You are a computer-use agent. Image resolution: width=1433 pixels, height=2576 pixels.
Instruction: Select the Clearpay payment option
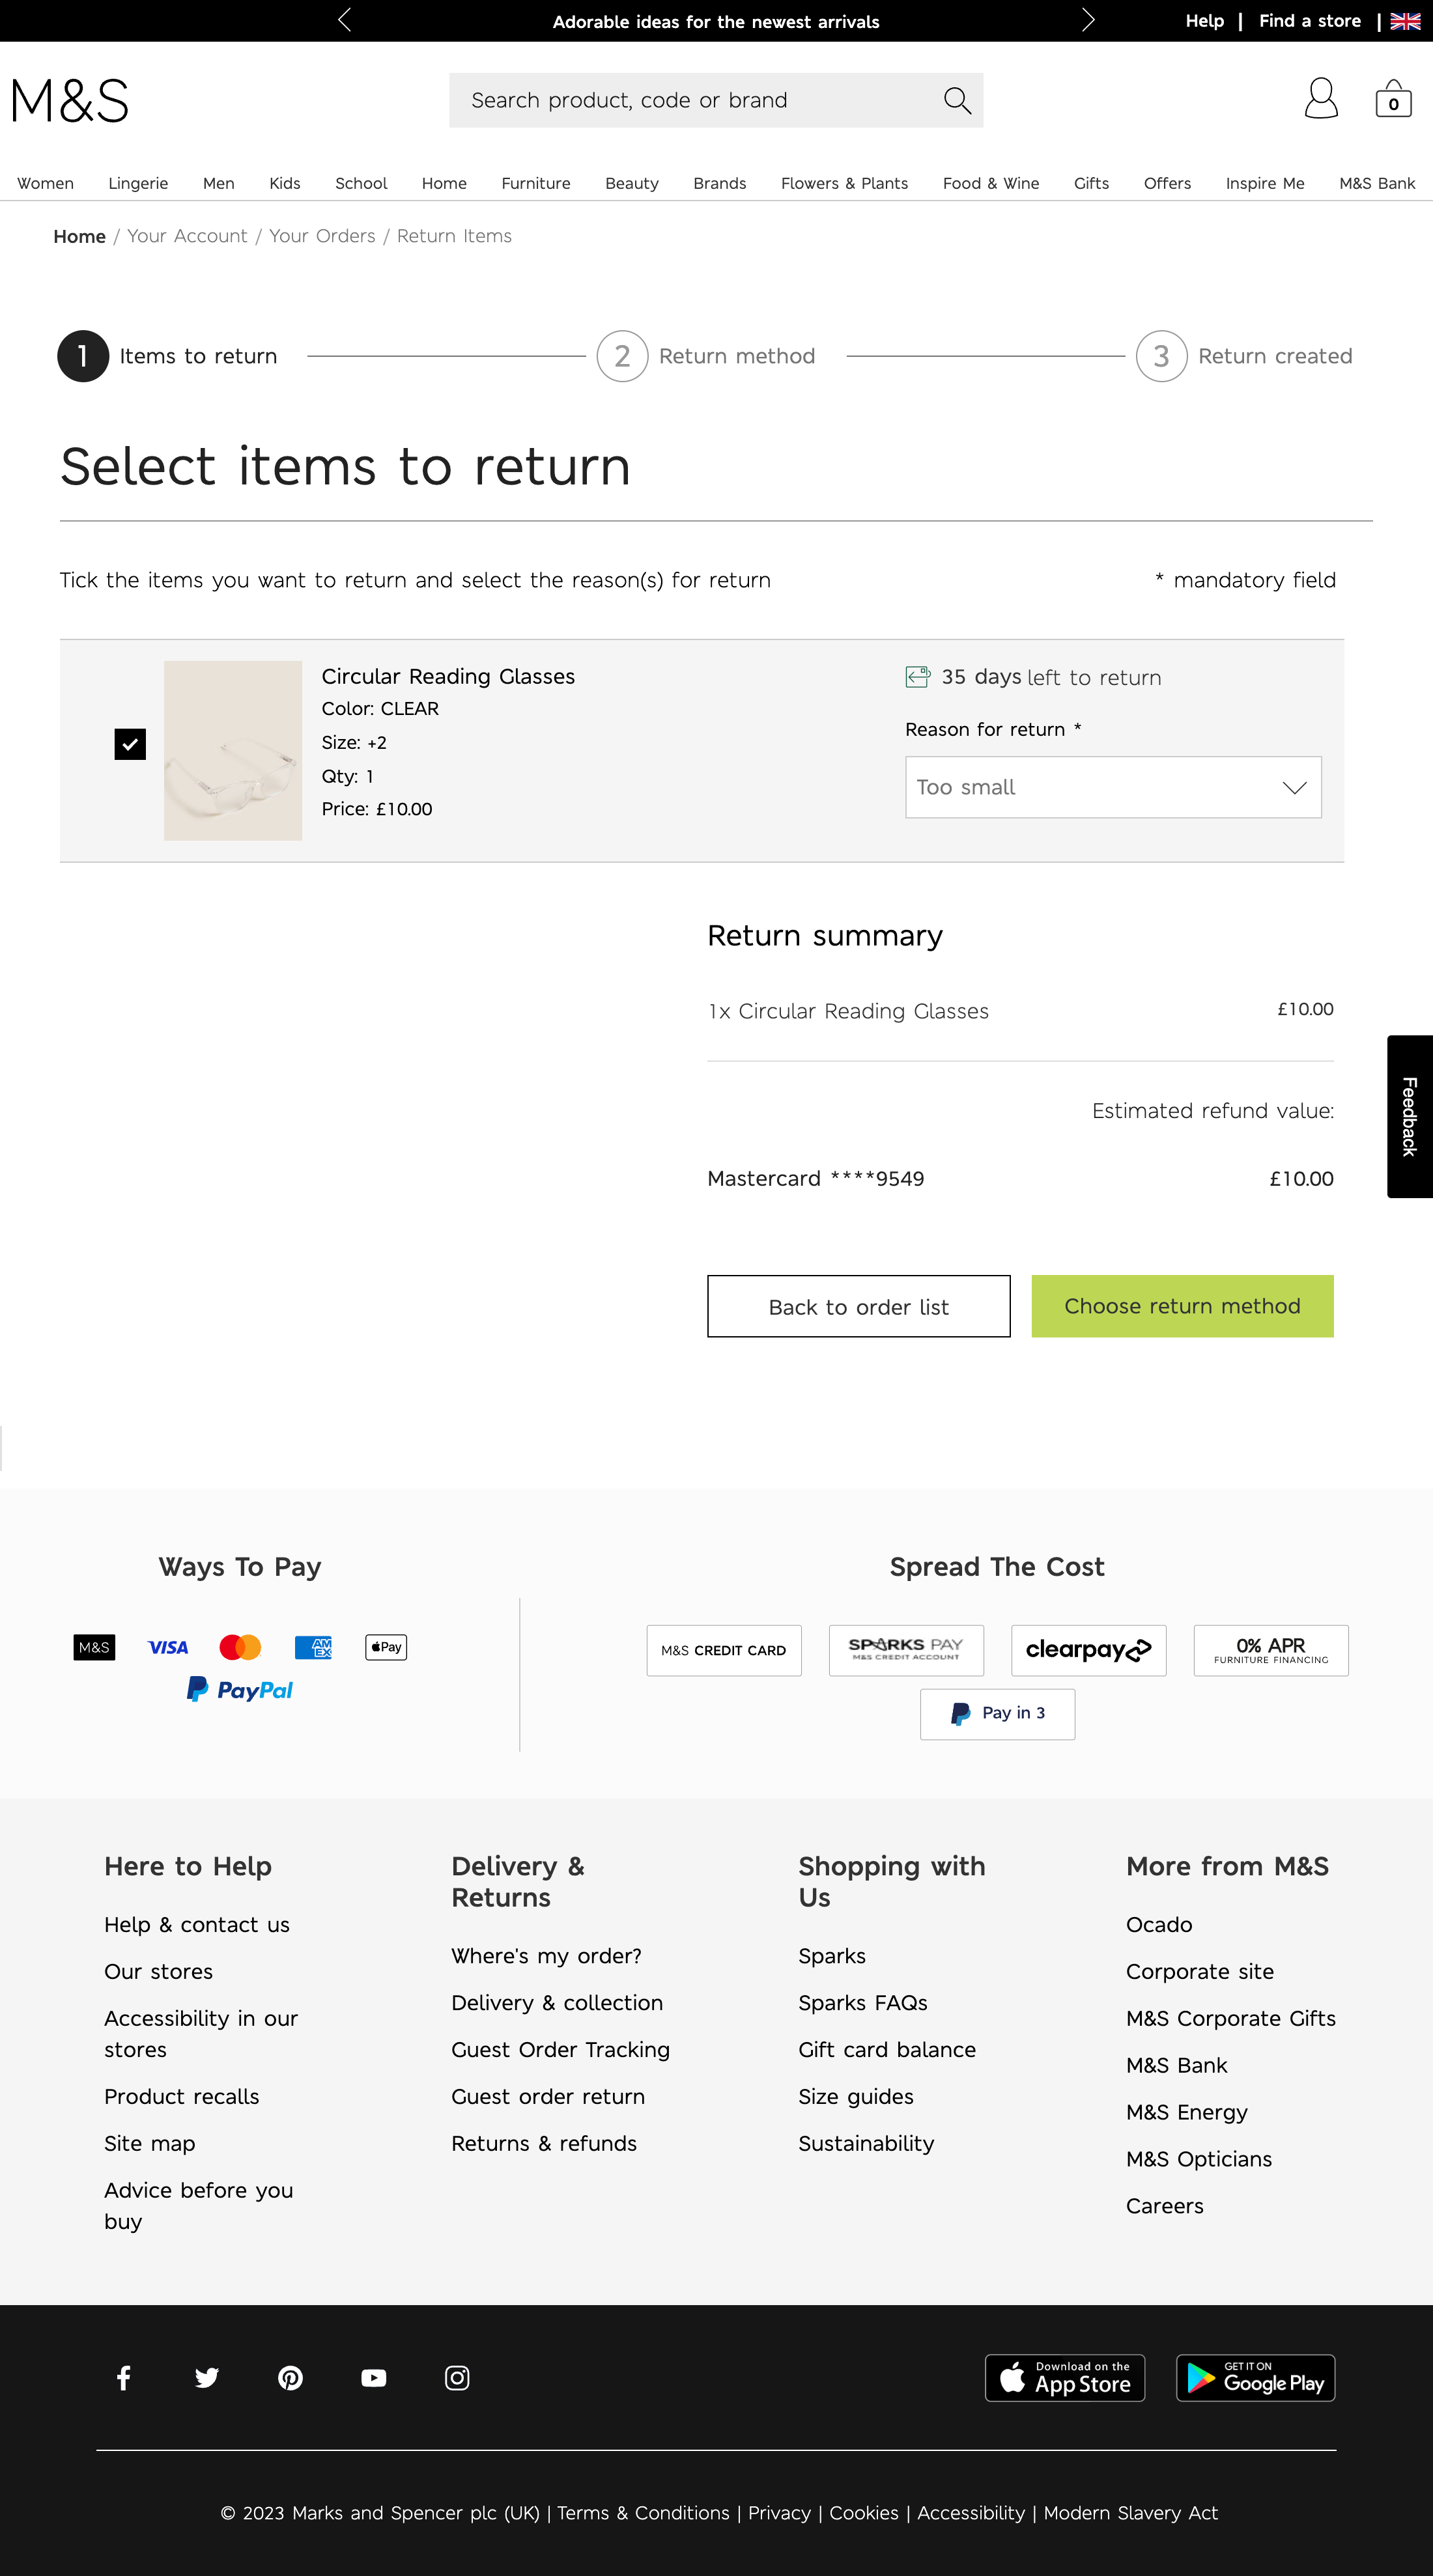[1088, 1650]
